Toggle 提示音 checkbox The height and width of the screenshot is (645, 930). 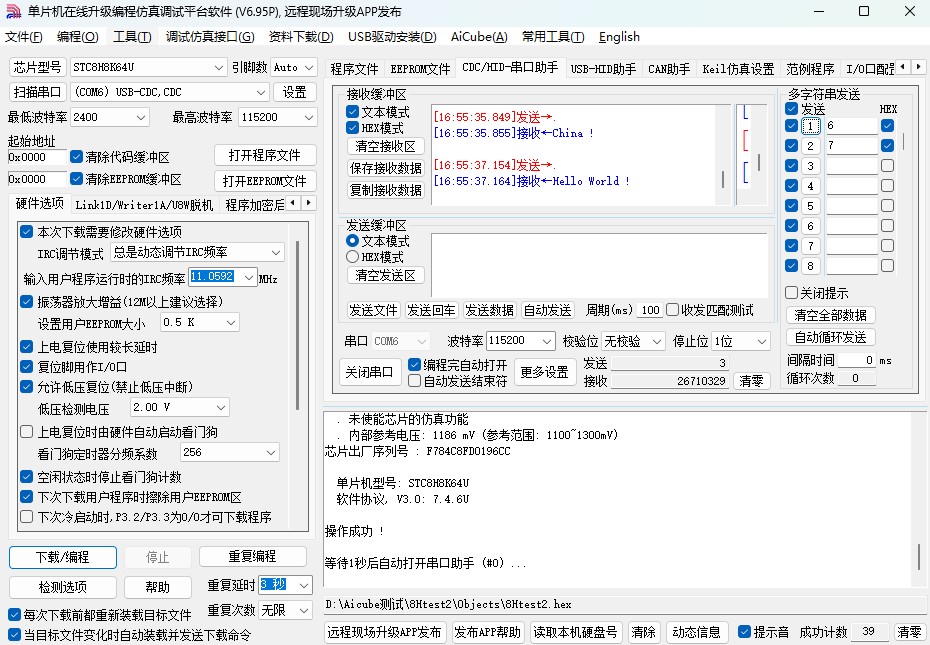pyautogui.click(x=744, y=631)
